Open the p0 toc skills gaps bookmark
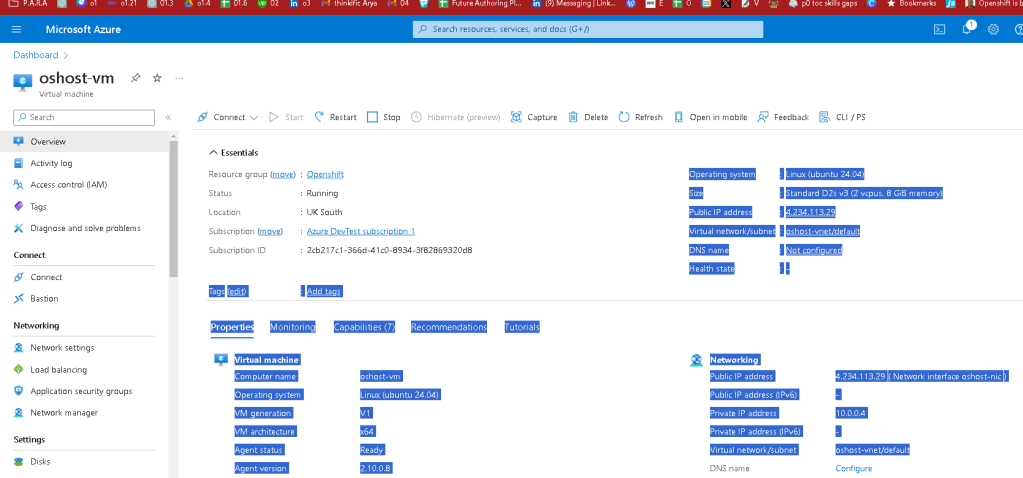 point(821,4)
